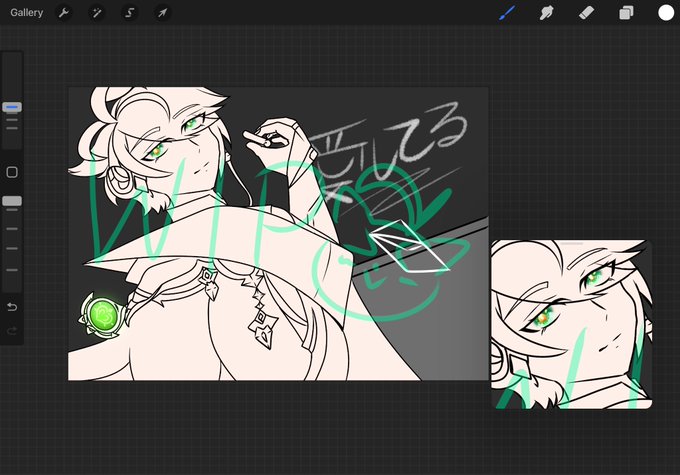
Task: Open the Adjustments magic wand menu
Action: 96,13
